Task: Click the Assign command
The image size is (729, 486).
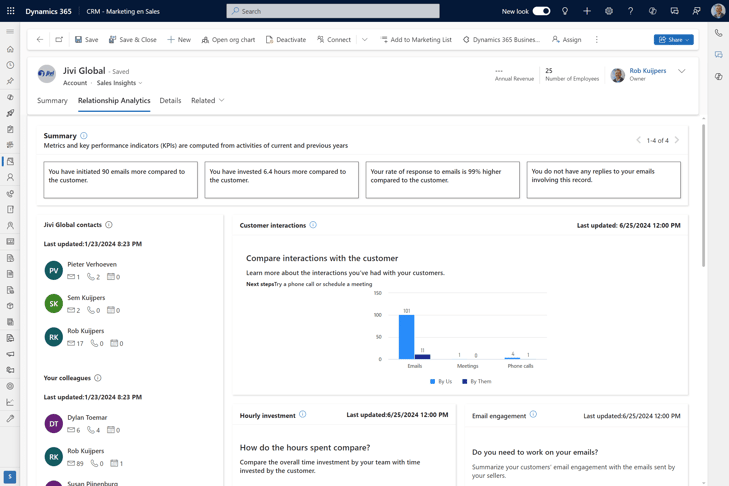Action: [567, 40]
